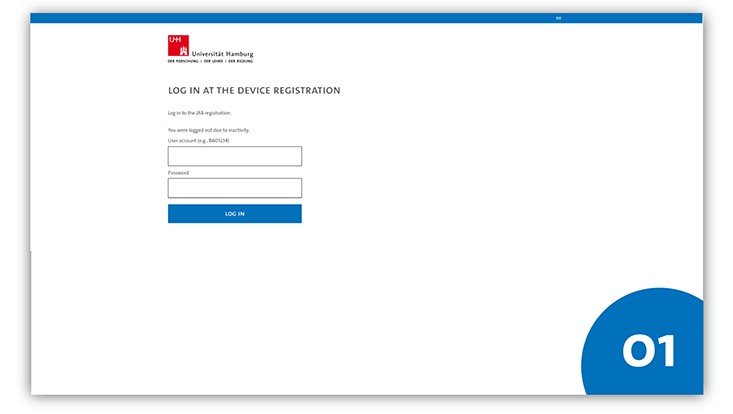The height and width of the screenshot is (414, 733).
Task: Click the Universität Hamburg logo
Action: tap(210, 49)
